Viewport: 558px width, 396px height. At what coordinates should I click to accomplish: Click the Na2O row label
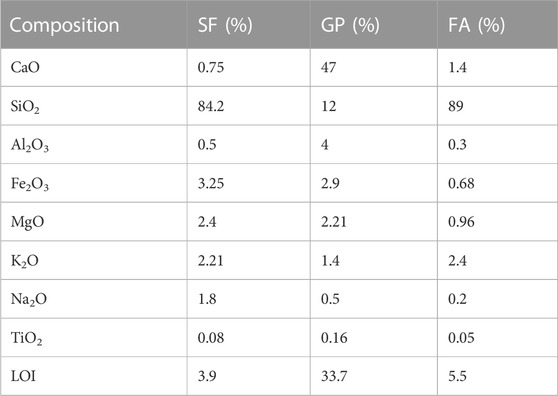pos(28,300)
